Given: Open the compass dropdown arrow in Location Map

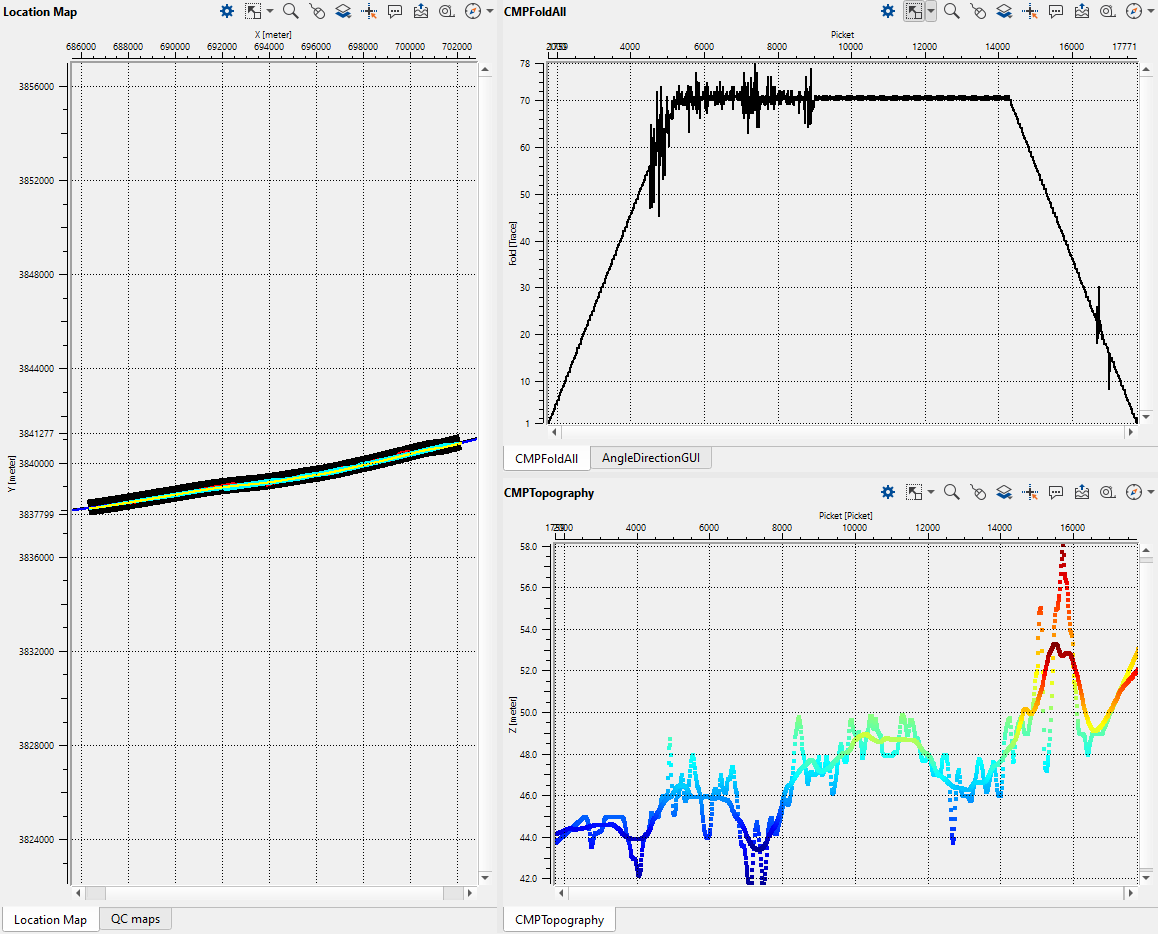Looking at the screenshot, I should (x=489, y=12).
